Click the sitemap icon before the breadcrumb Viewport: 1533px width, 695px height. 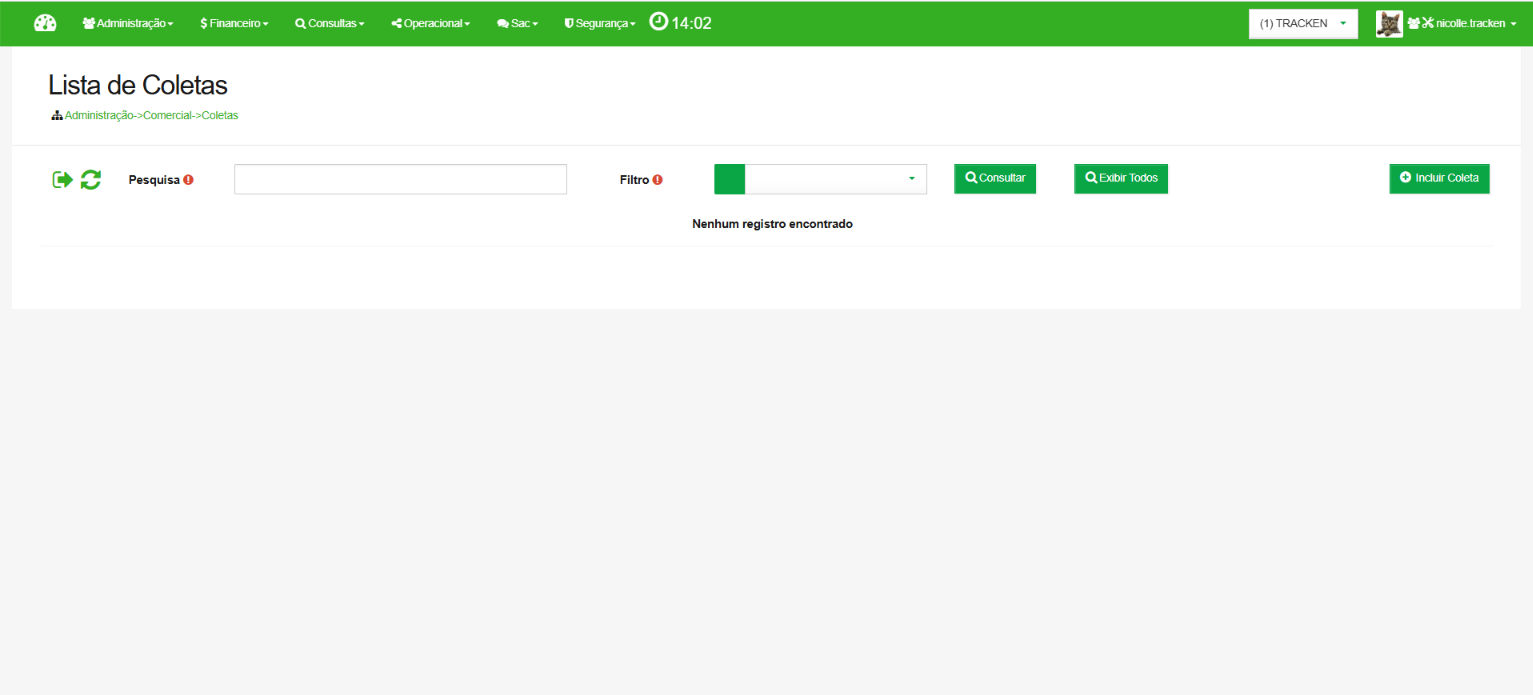pos(57,116)
